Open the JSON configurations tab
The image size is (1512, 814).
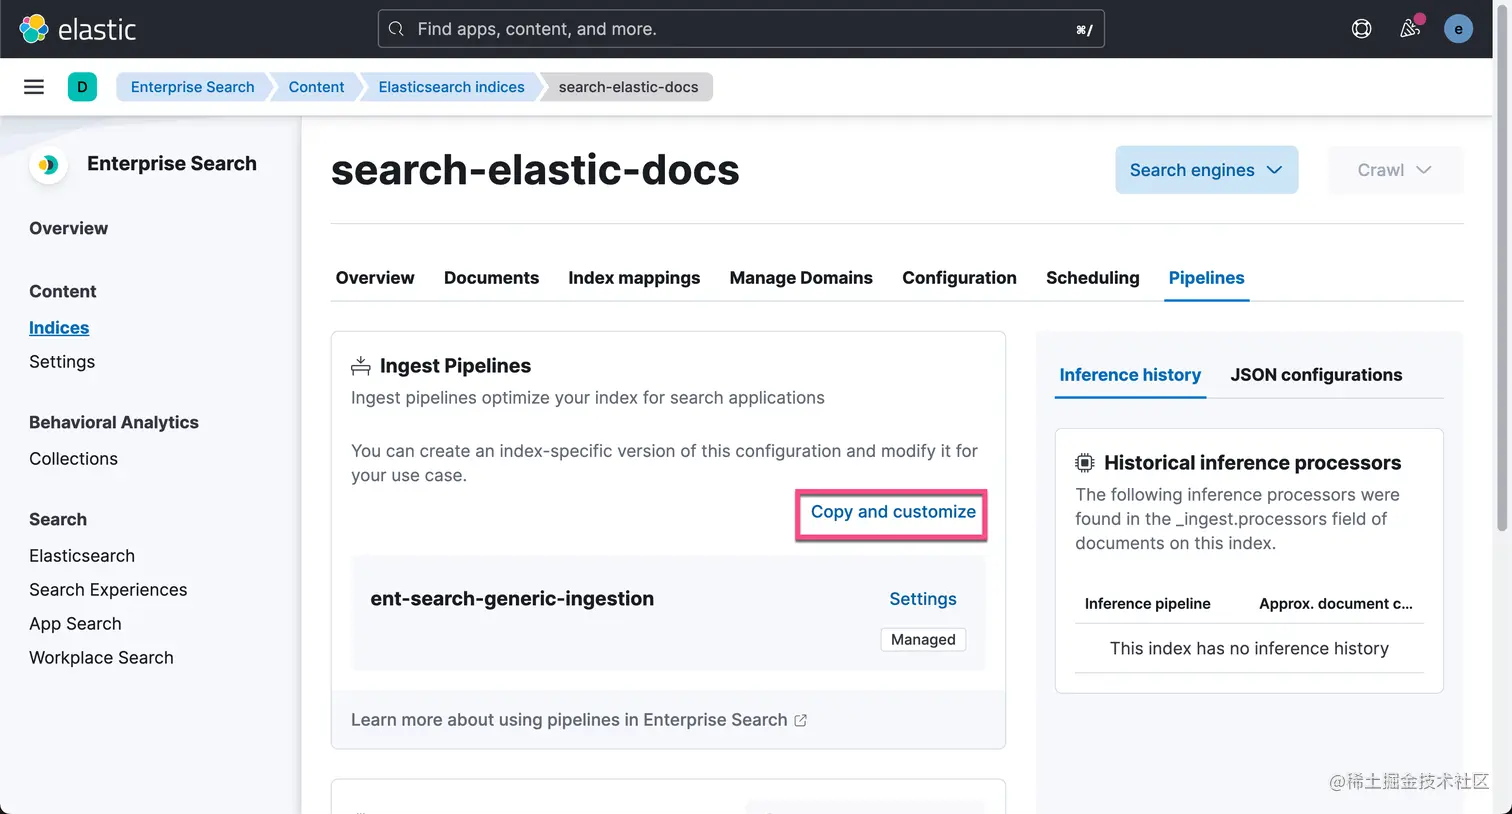pos(1316,375)
